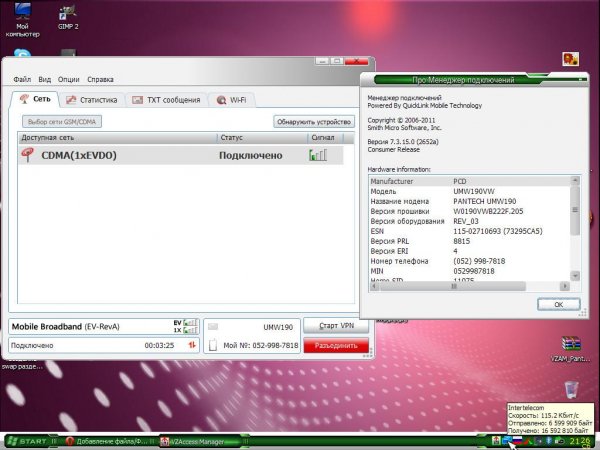Click the hardware list scroll down arrow
This screenshot has width=600, height=450.
(x=575, y=276)
